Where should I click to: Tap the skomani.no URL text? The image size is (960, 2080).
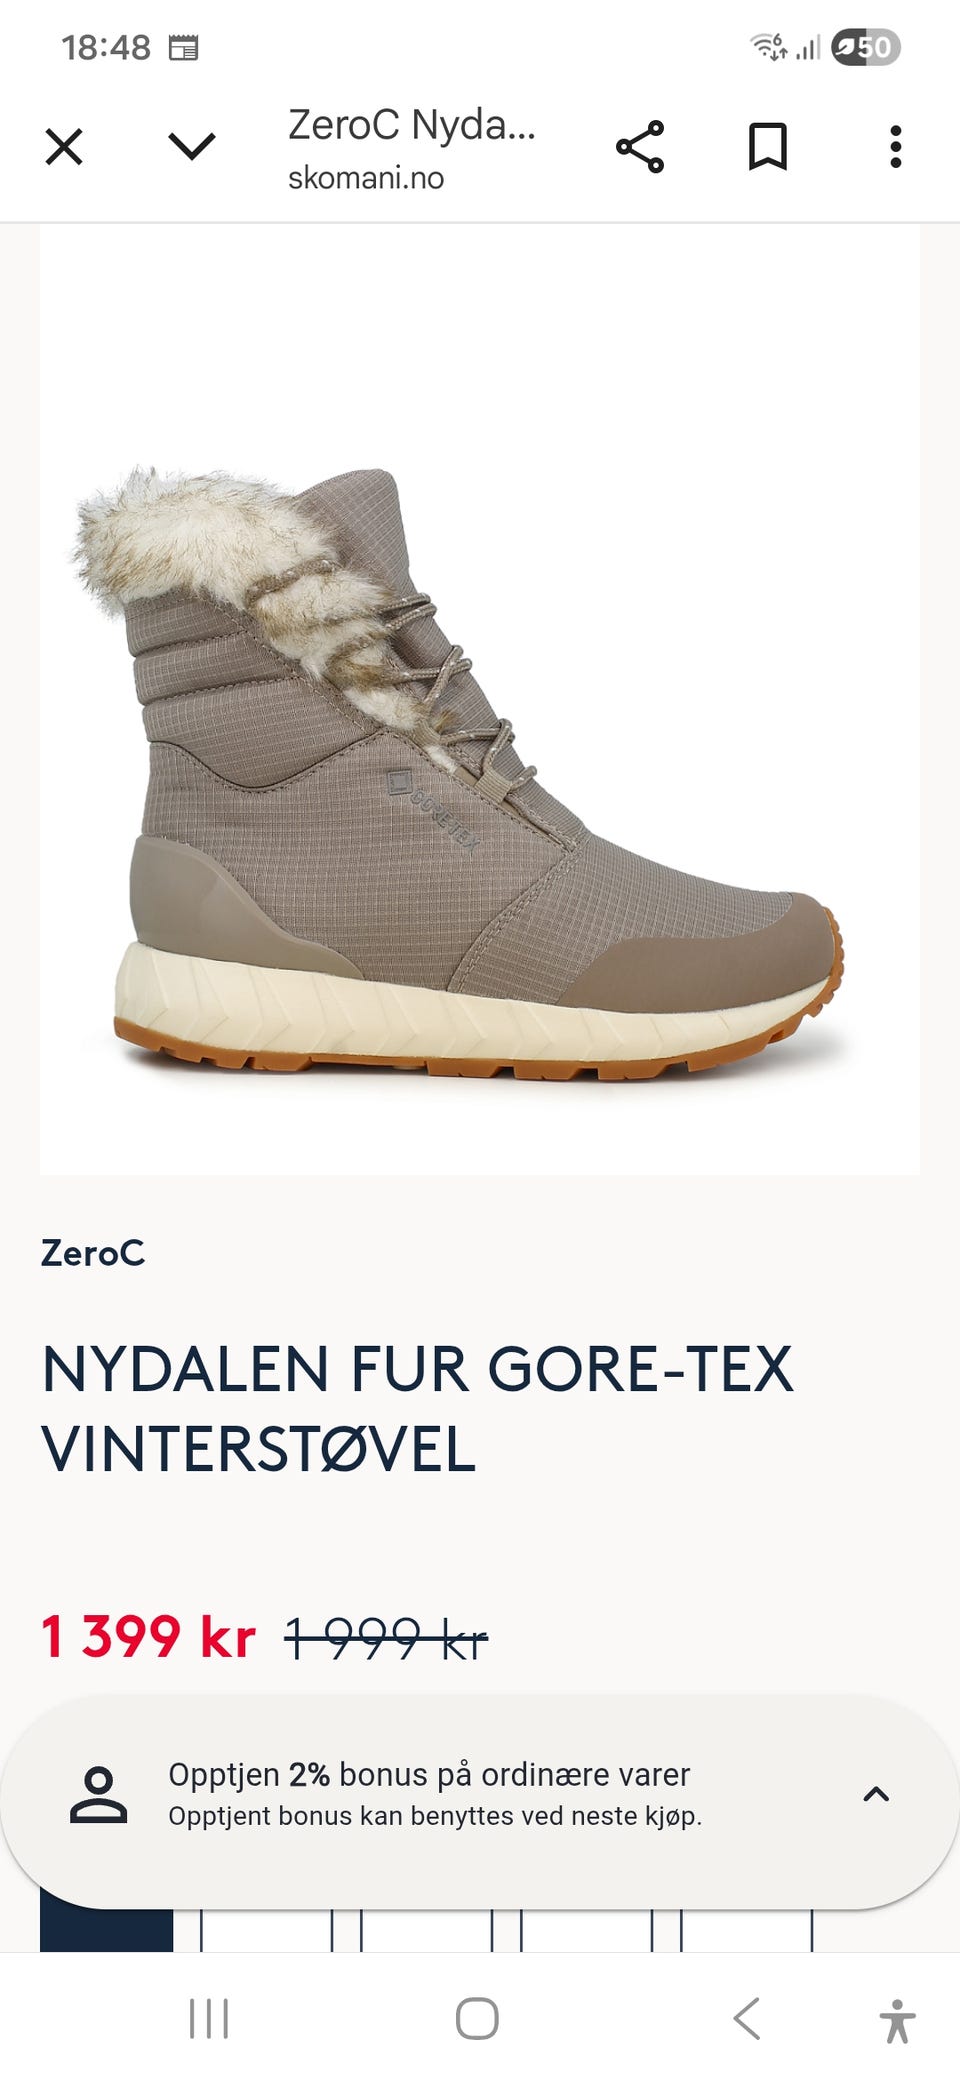(366, 178)
